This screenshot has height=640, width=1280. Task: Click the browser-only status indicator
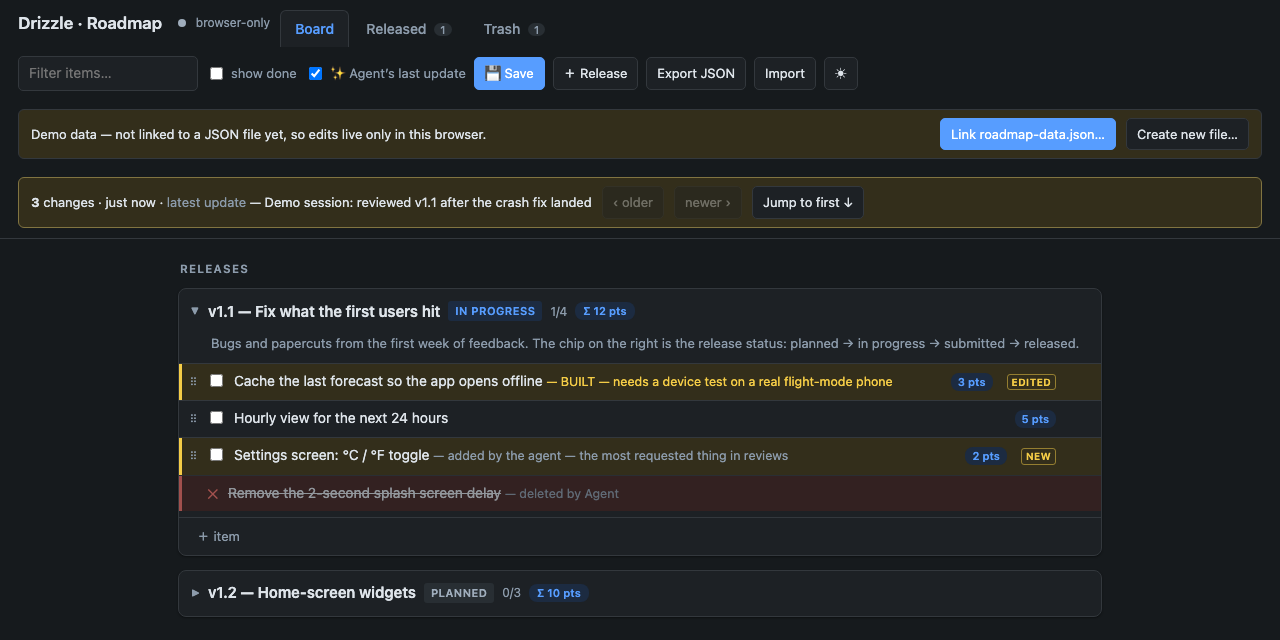(x=224, y=22)
